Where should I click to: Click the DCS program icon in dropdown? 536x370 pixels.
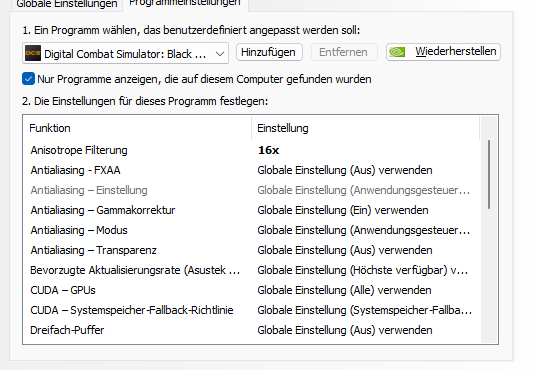pos(33,53)
